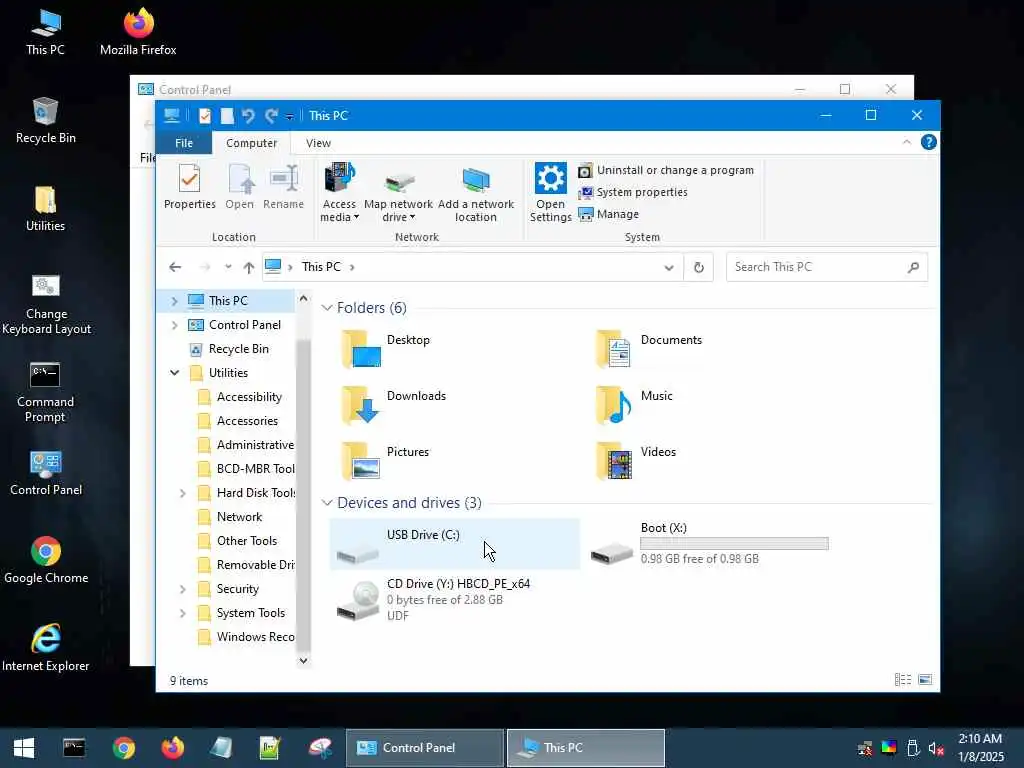Expand System Tools tree node

pyautogui.click(x=183, y=613)
